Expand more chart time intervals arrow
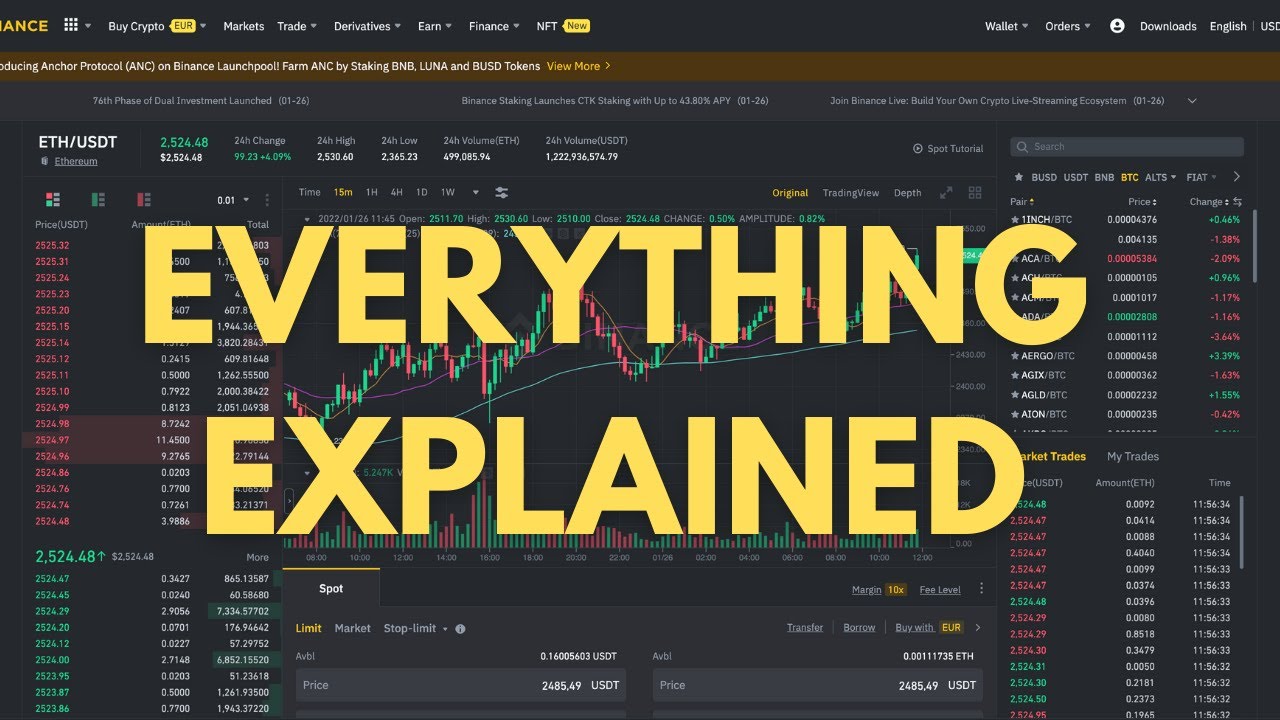 pos(475,192)
